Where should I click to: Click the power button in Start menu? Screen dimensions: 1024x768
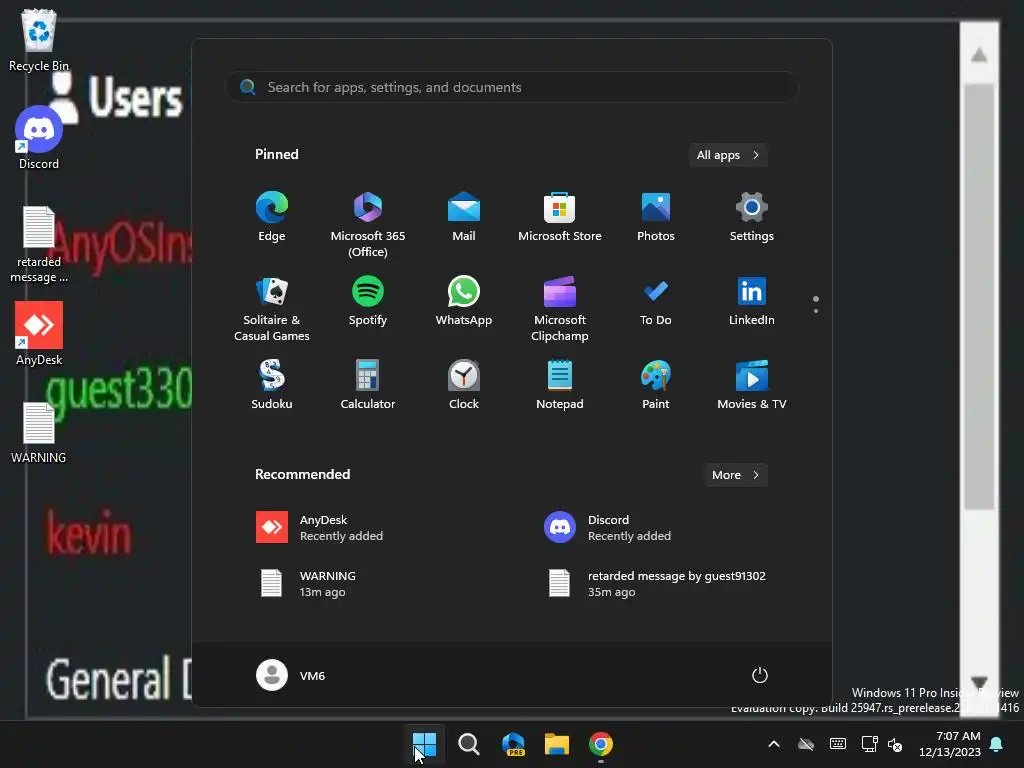click(760, 675)
